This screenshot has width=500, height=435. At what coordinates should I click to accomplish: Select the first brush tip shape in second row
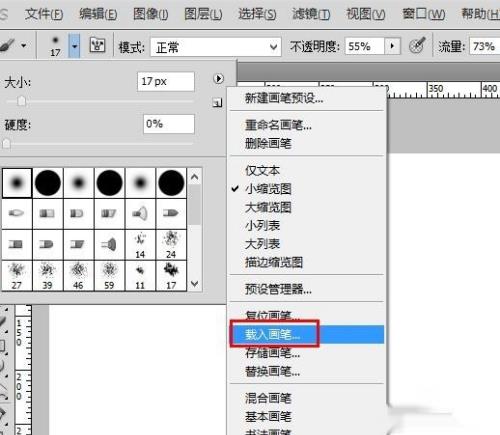click(x=17, y=214)
